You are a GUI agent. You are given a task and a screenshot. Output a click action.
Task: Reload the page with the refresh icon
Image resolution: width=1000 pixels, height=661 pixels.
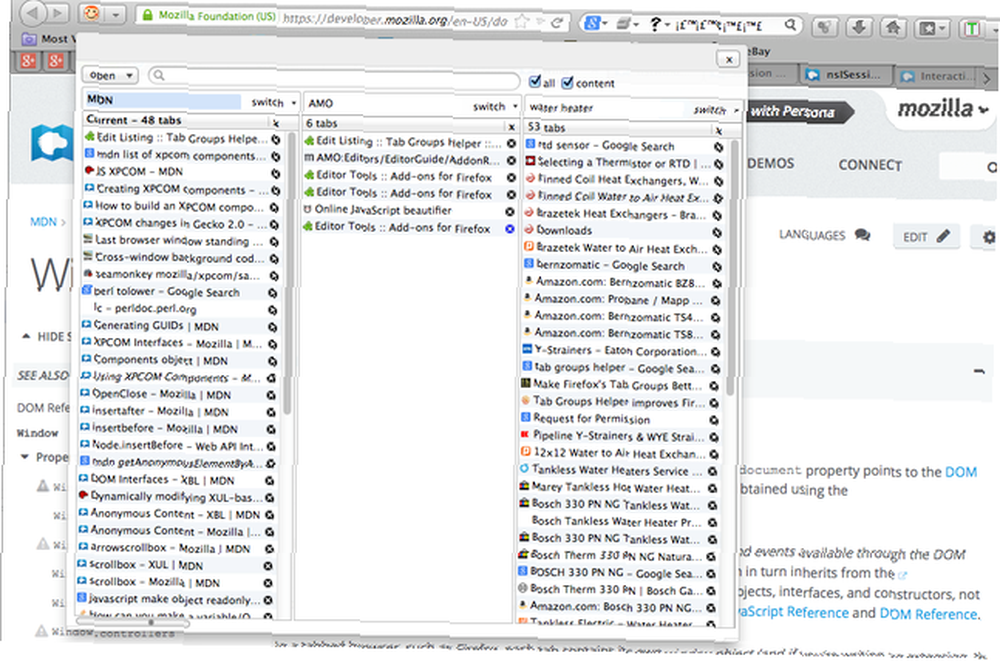click(x=556, y=23)
